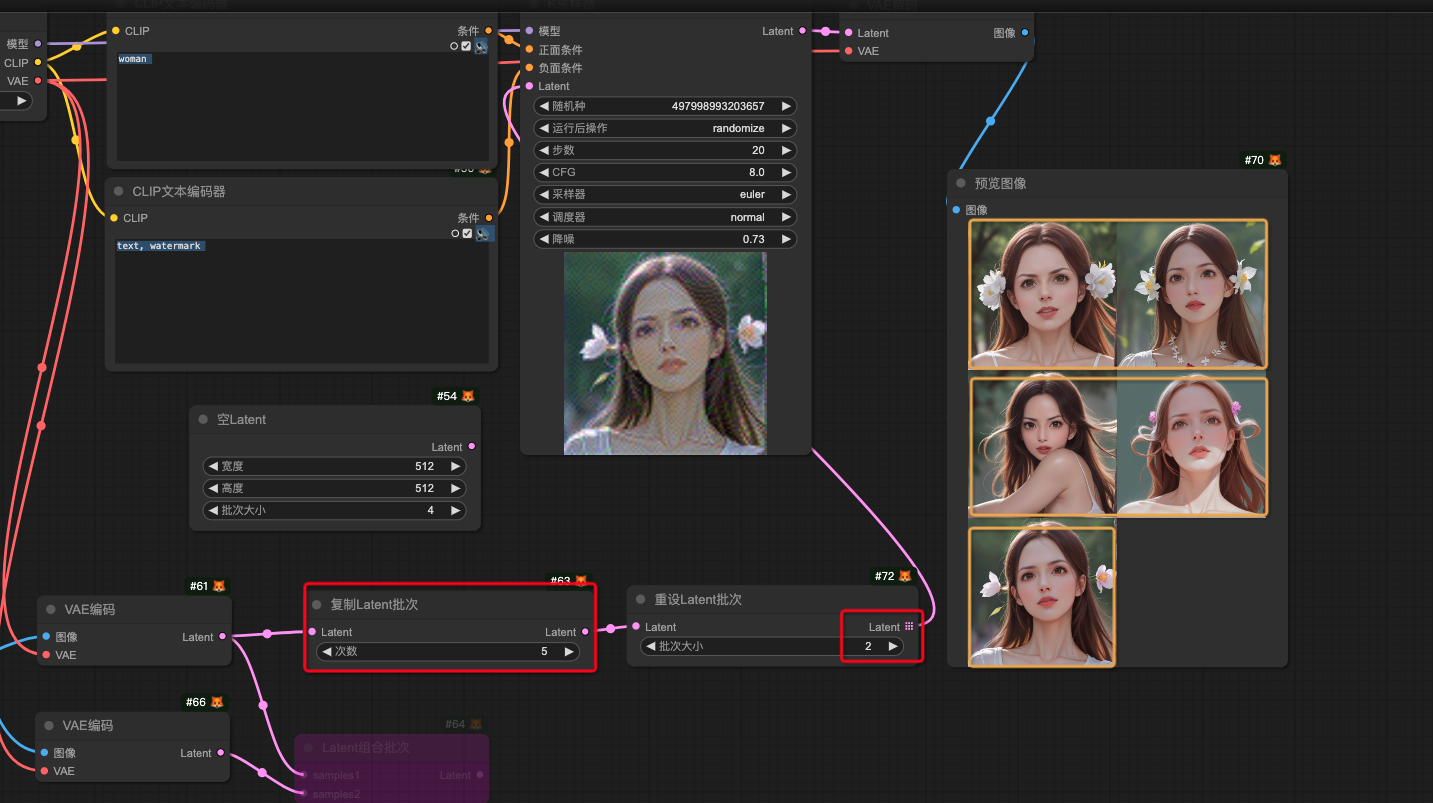
Task: Collapse the 重设Latent批次 node via title dot
Action: point(642,600)
